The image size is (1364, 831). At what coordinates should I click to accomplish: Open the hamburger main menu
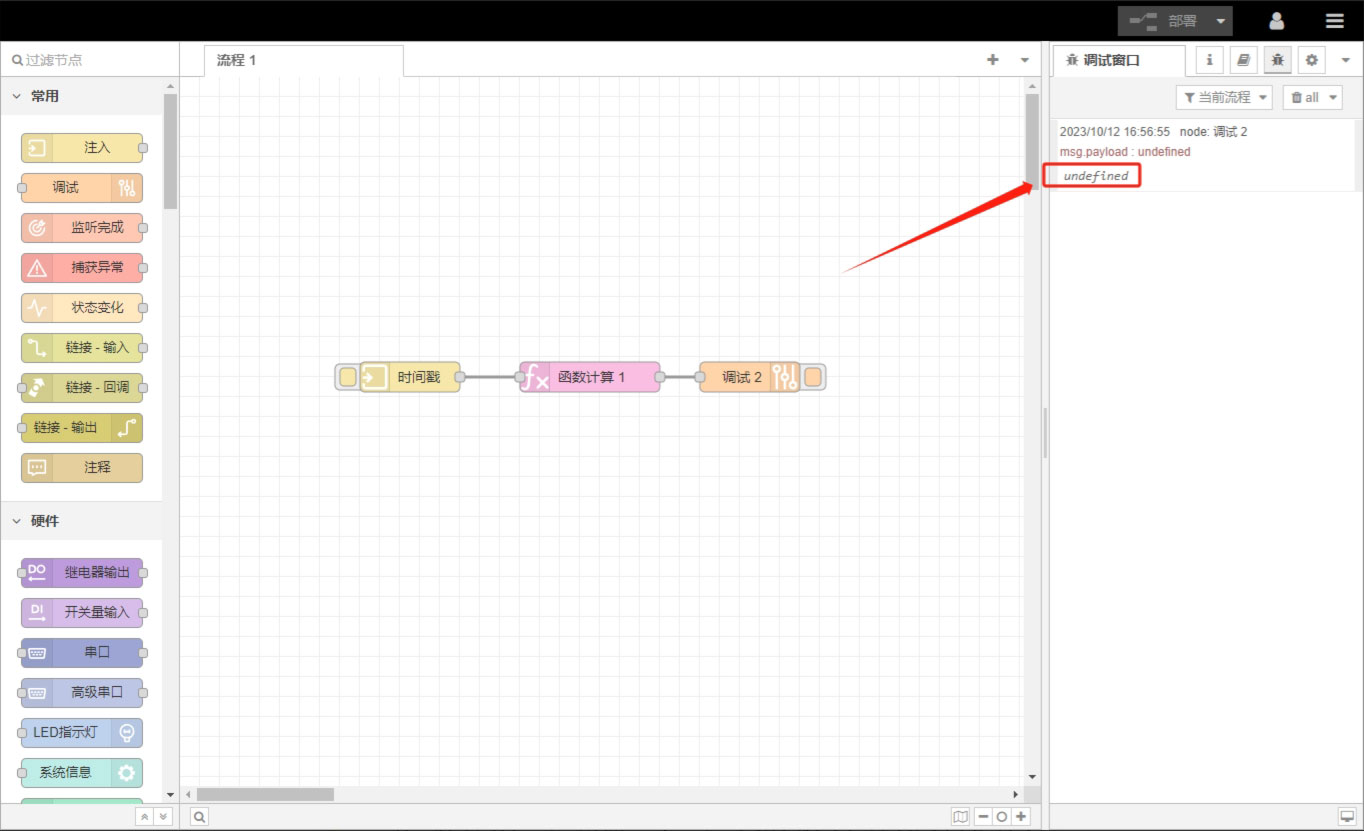pyautogui.click(x=1334, y=21)
